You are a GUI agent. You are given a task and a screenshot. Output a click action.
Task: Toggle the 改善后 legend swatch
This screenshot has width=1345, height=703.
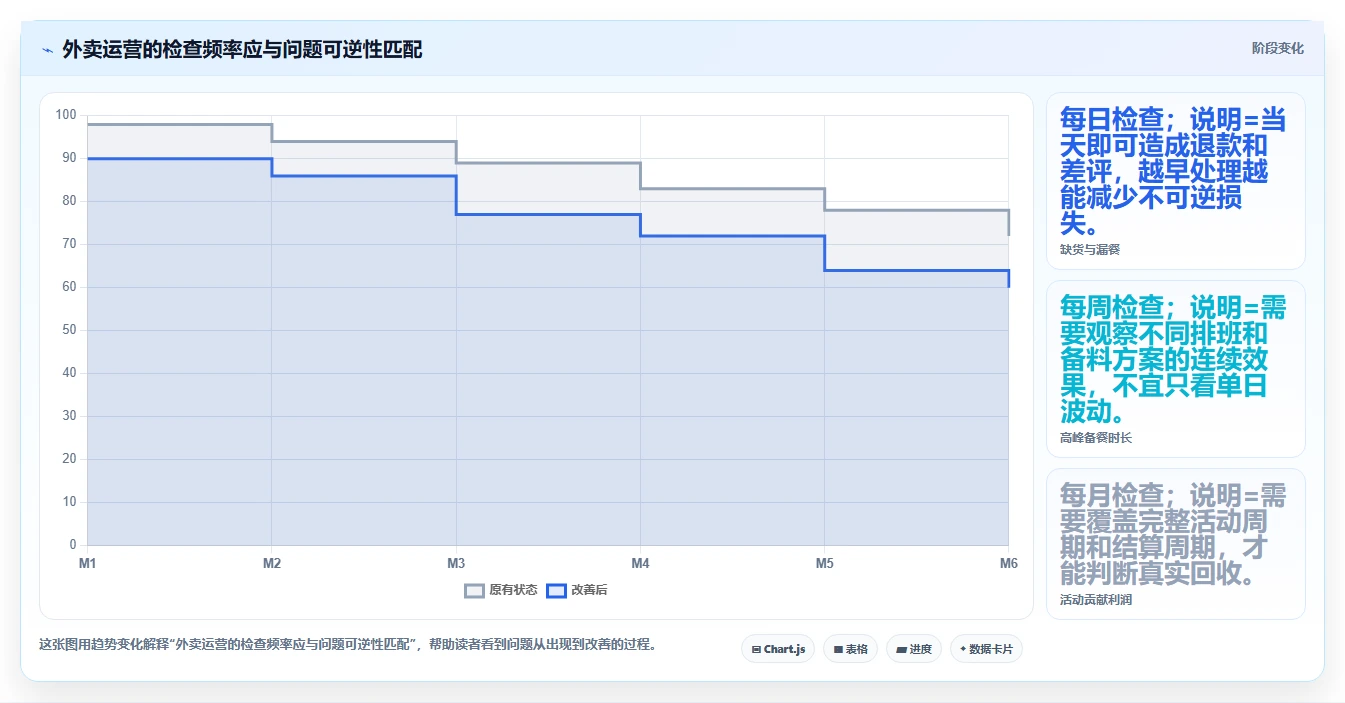[x=557, y=590]
